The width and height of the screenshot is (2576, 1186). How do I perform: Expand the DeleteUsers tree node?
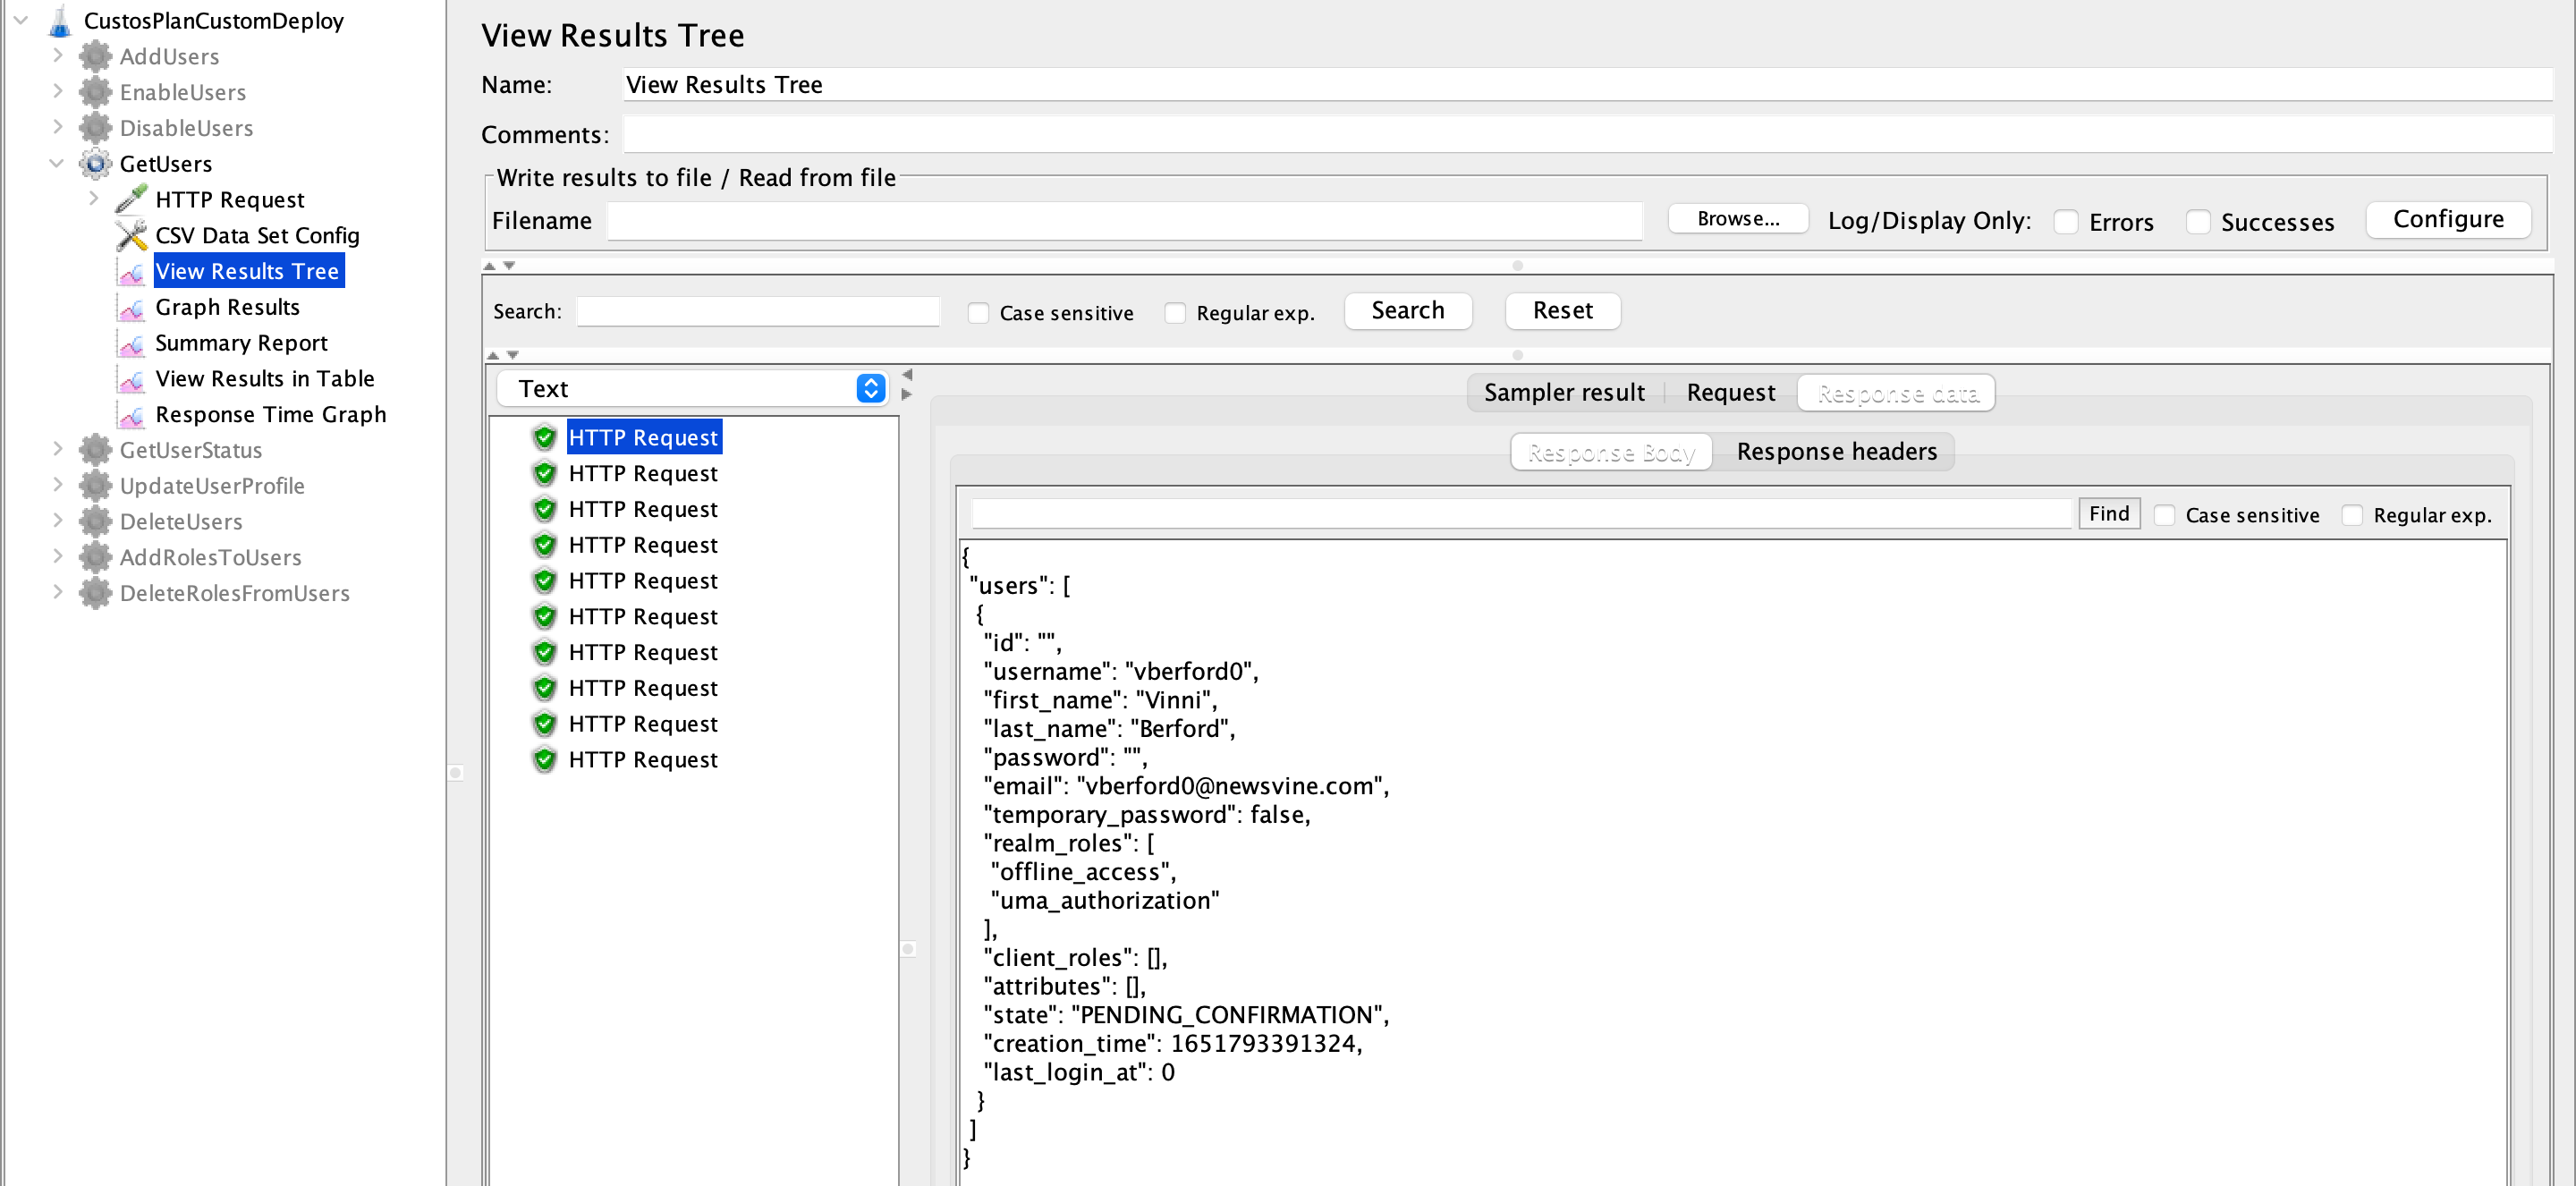(x=57, y=521)
